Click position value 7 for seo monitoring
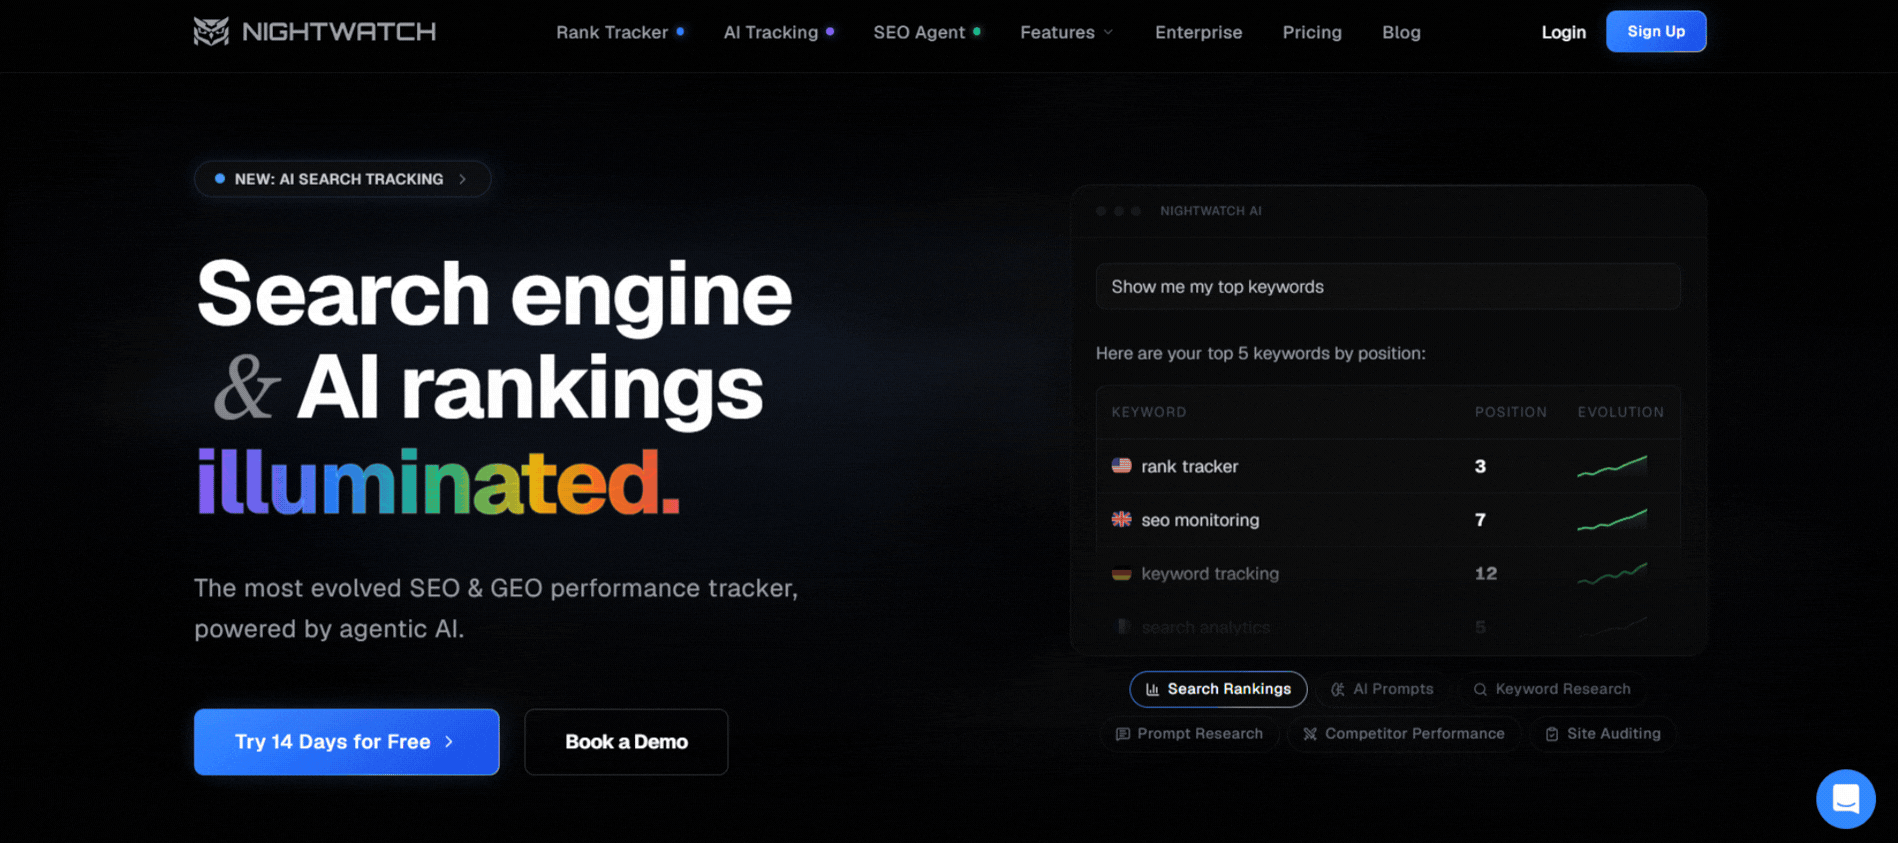 [x=1480, y=520]
